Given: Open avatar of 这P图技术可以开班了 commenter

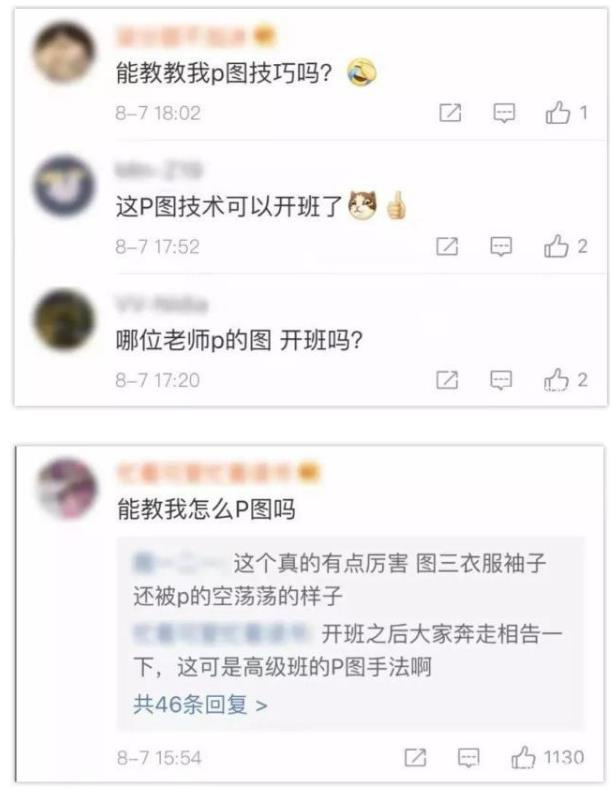Looking at the screenshot, I should coord(64,186).
